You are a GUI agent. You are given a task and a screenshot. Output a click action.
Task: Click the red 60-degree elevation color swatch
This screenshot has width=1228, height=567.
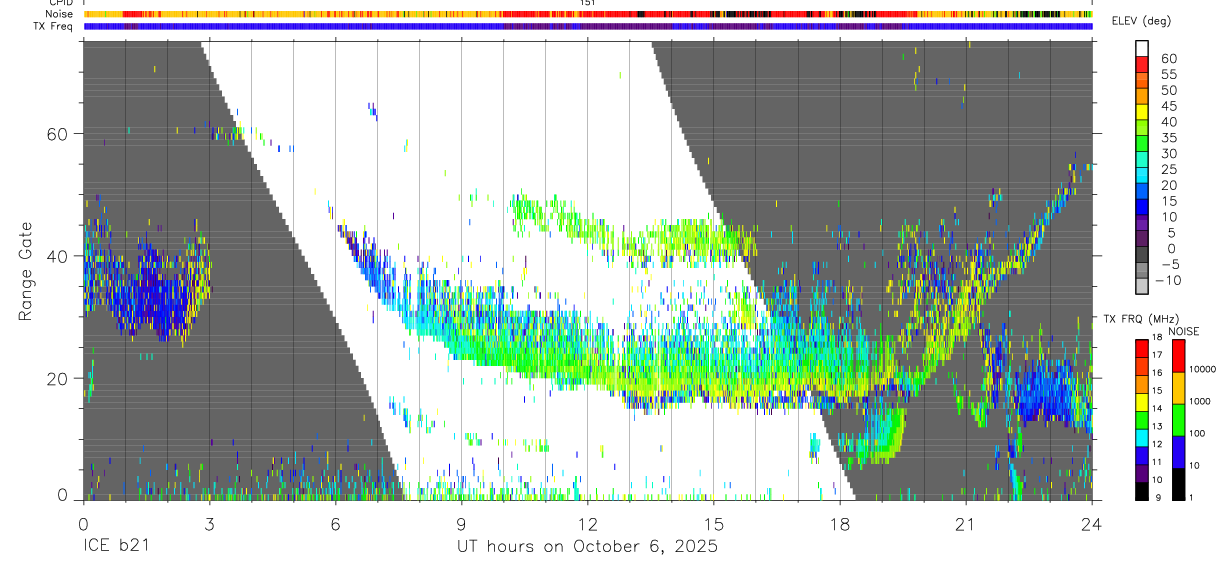click(x=1142, y=65)
